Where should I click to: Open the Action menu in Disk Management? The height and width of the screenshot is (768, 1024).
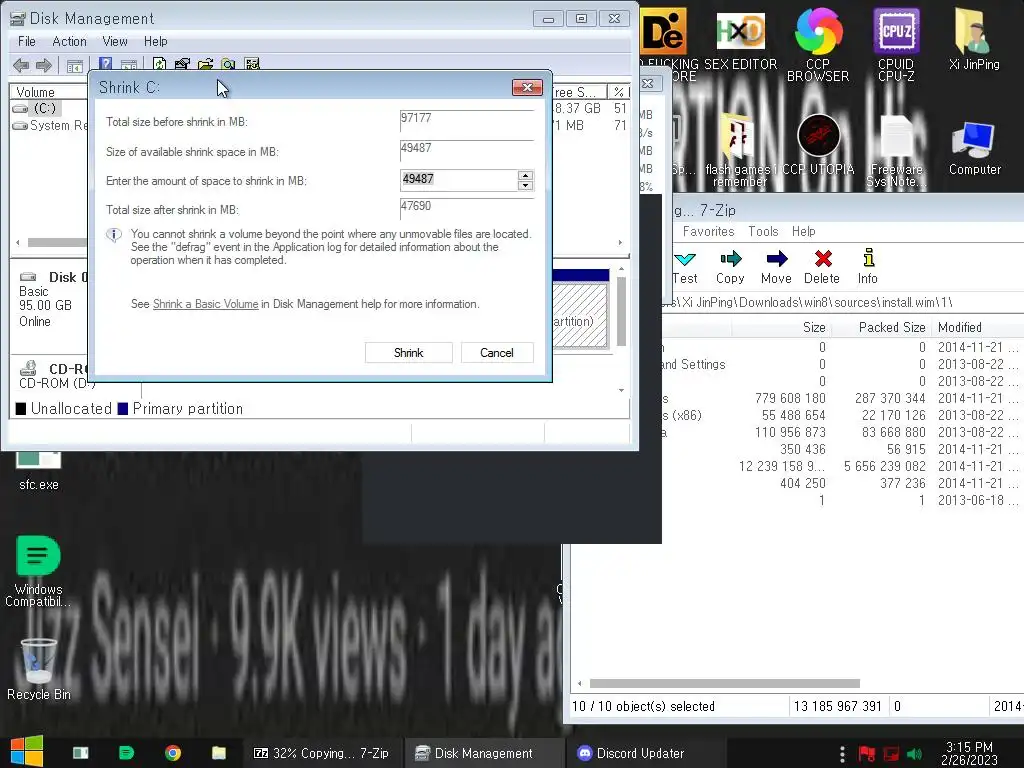tap(69, 41)
